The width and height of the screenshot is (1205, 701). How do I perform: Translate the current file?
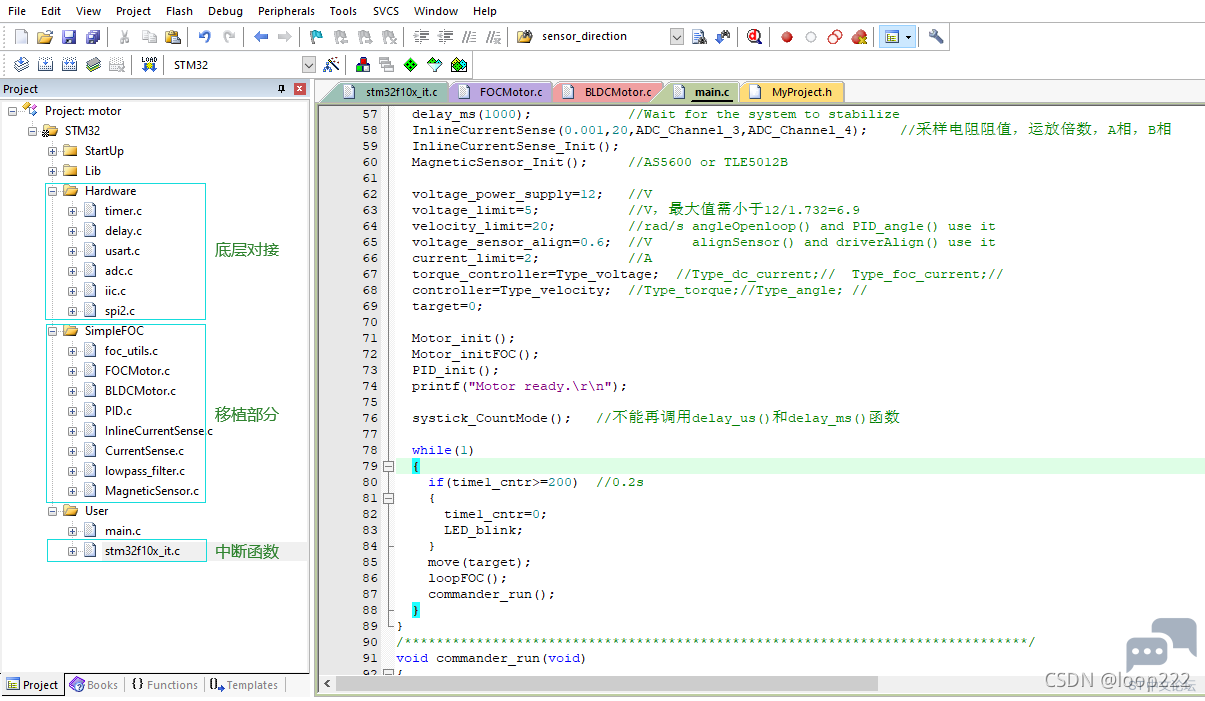tap(21, 64)
